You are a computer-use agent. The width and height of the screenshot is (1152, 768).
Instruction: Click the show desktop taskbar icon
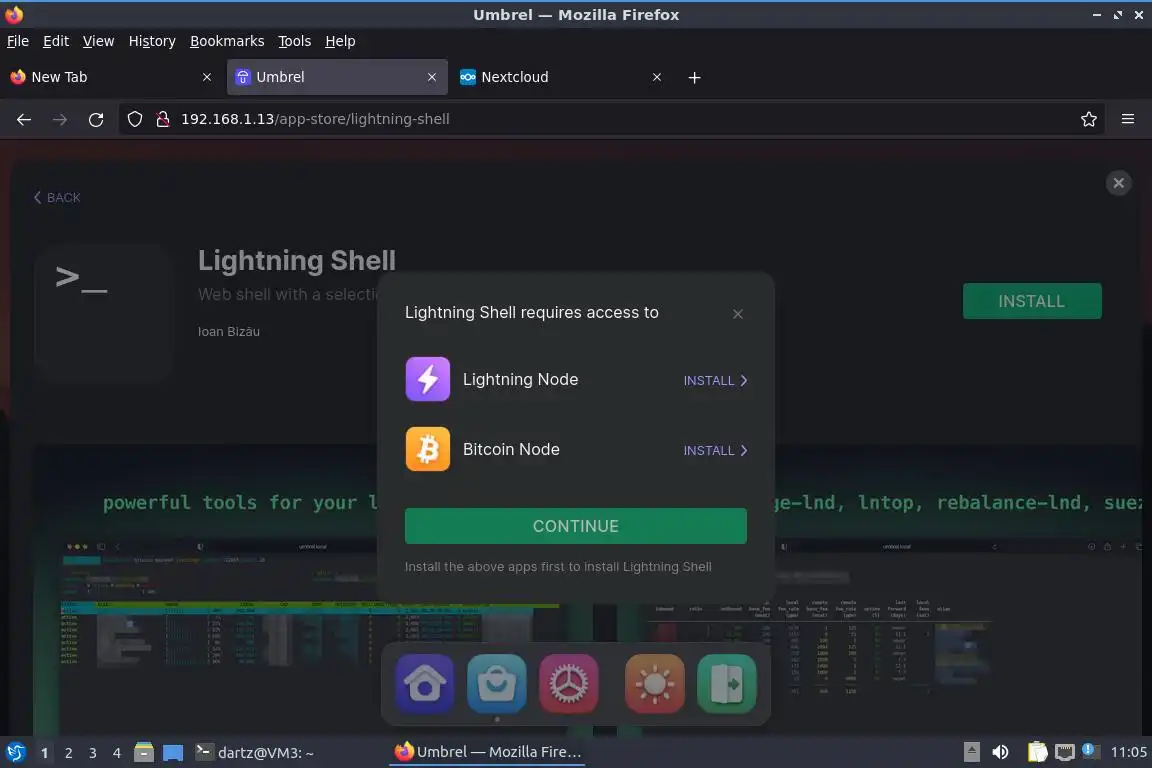(173, 753)
